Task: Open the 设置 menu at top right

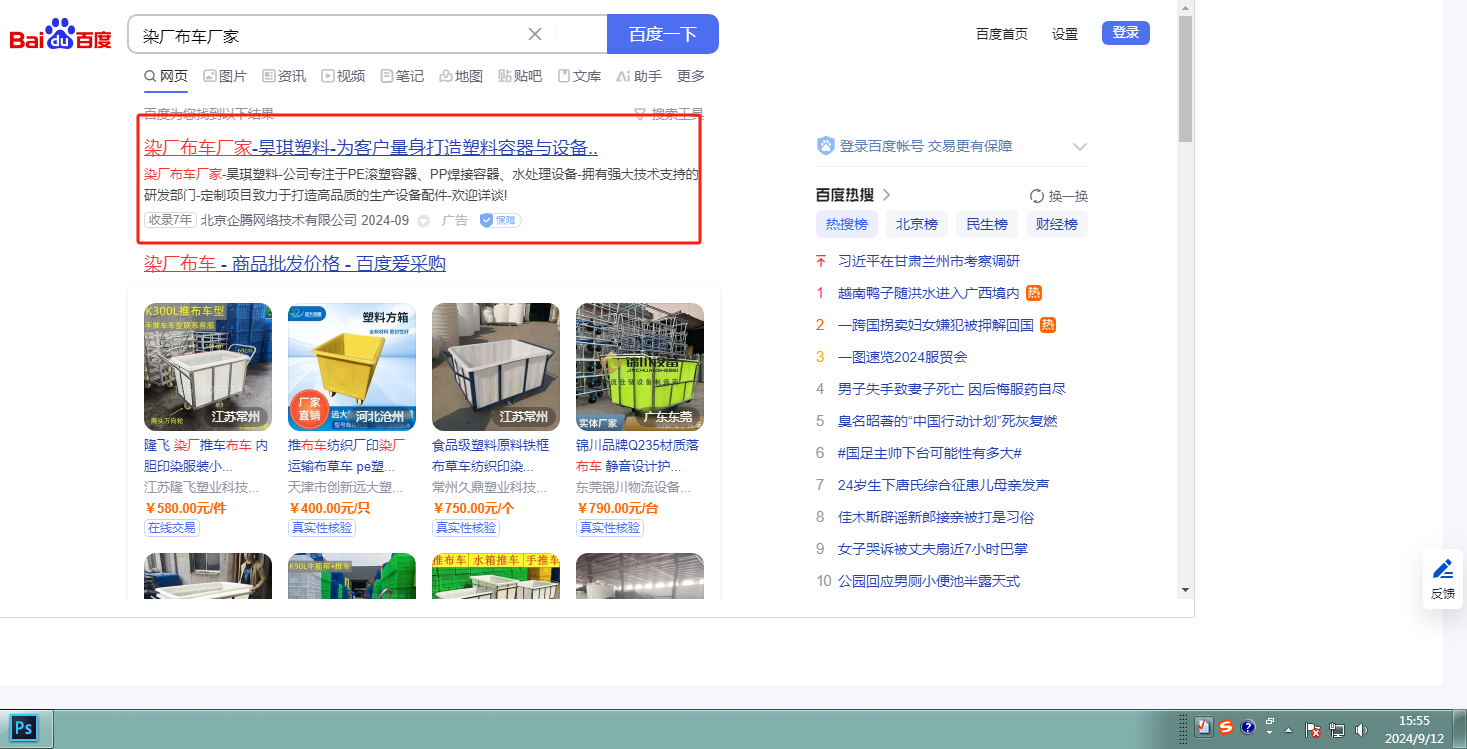Action: coord(1065,34)
